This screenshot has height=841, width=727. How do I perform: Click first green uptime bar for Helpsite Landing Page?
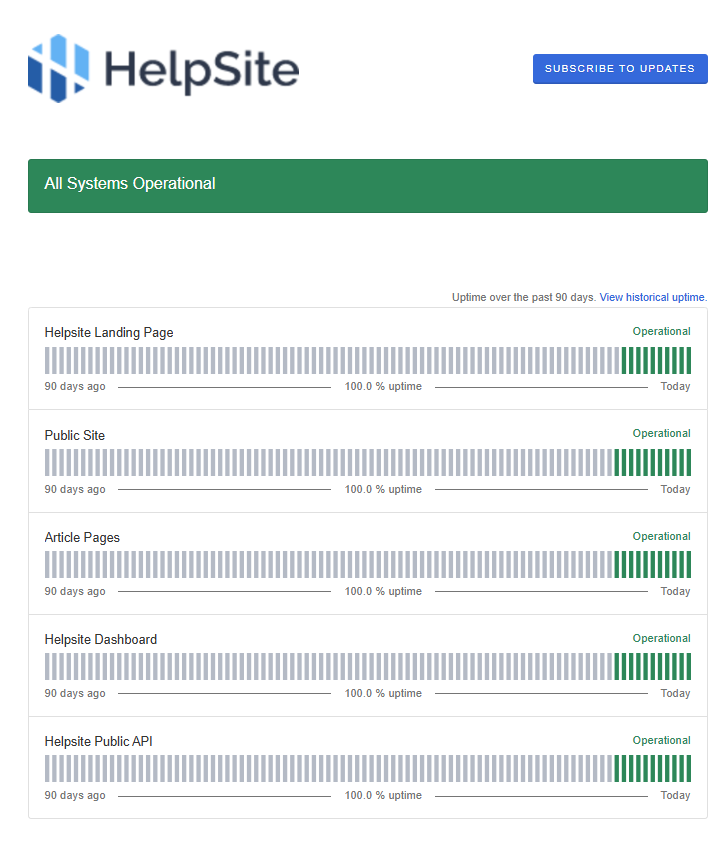coord(624,360)
